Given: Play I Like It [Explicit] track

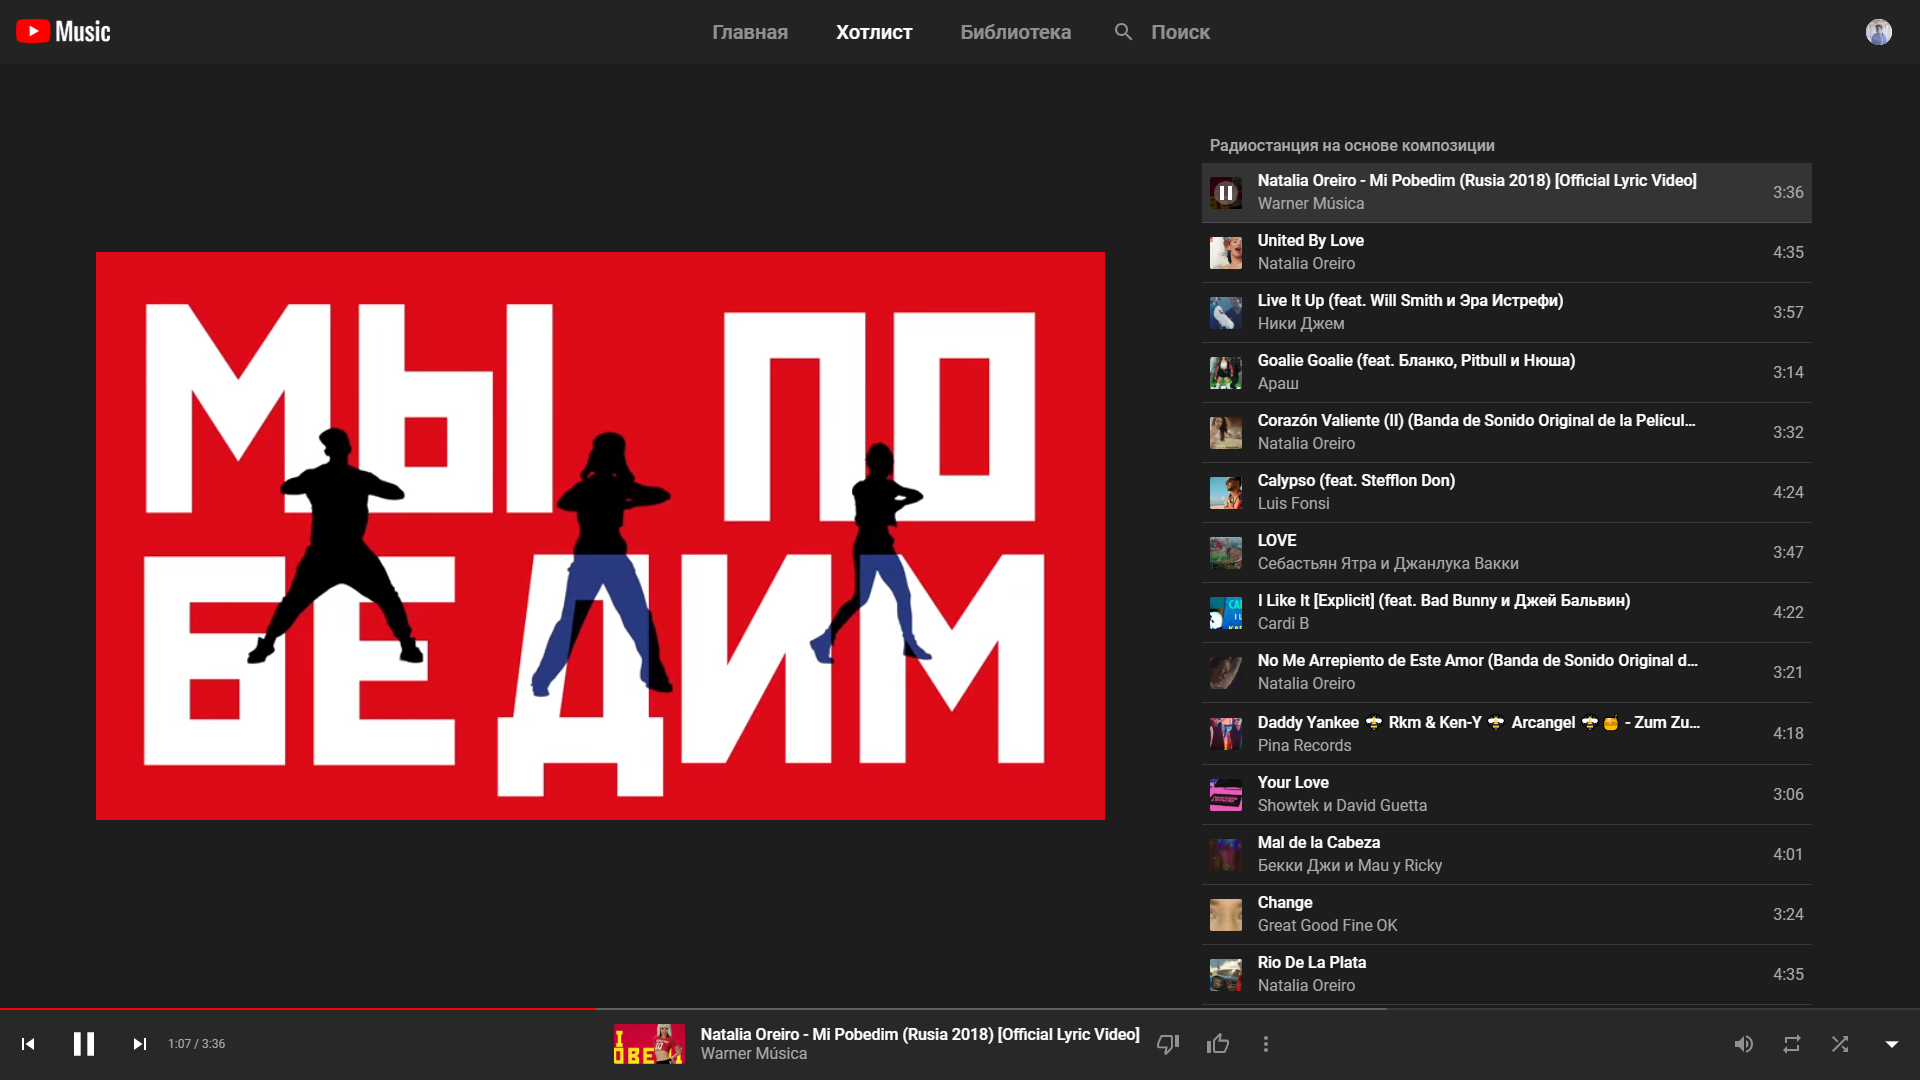Looking at the screenshot, I should tap(1506, 613).
